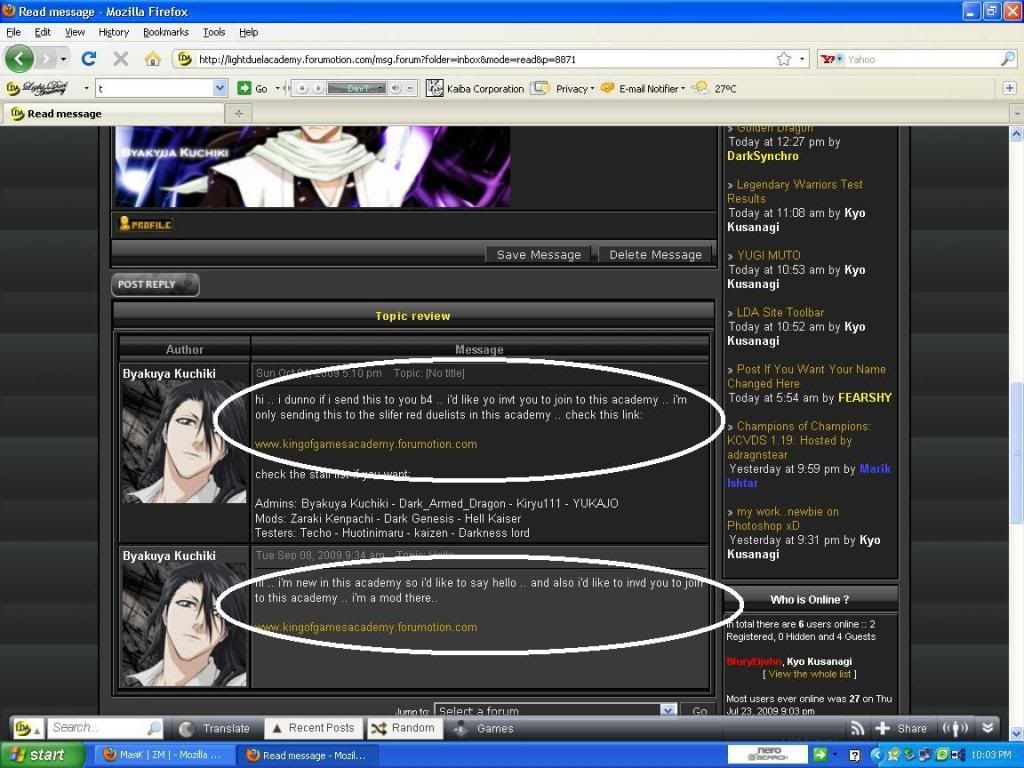Open the Help menu
1024x768 pixels.
coord(248,32)
